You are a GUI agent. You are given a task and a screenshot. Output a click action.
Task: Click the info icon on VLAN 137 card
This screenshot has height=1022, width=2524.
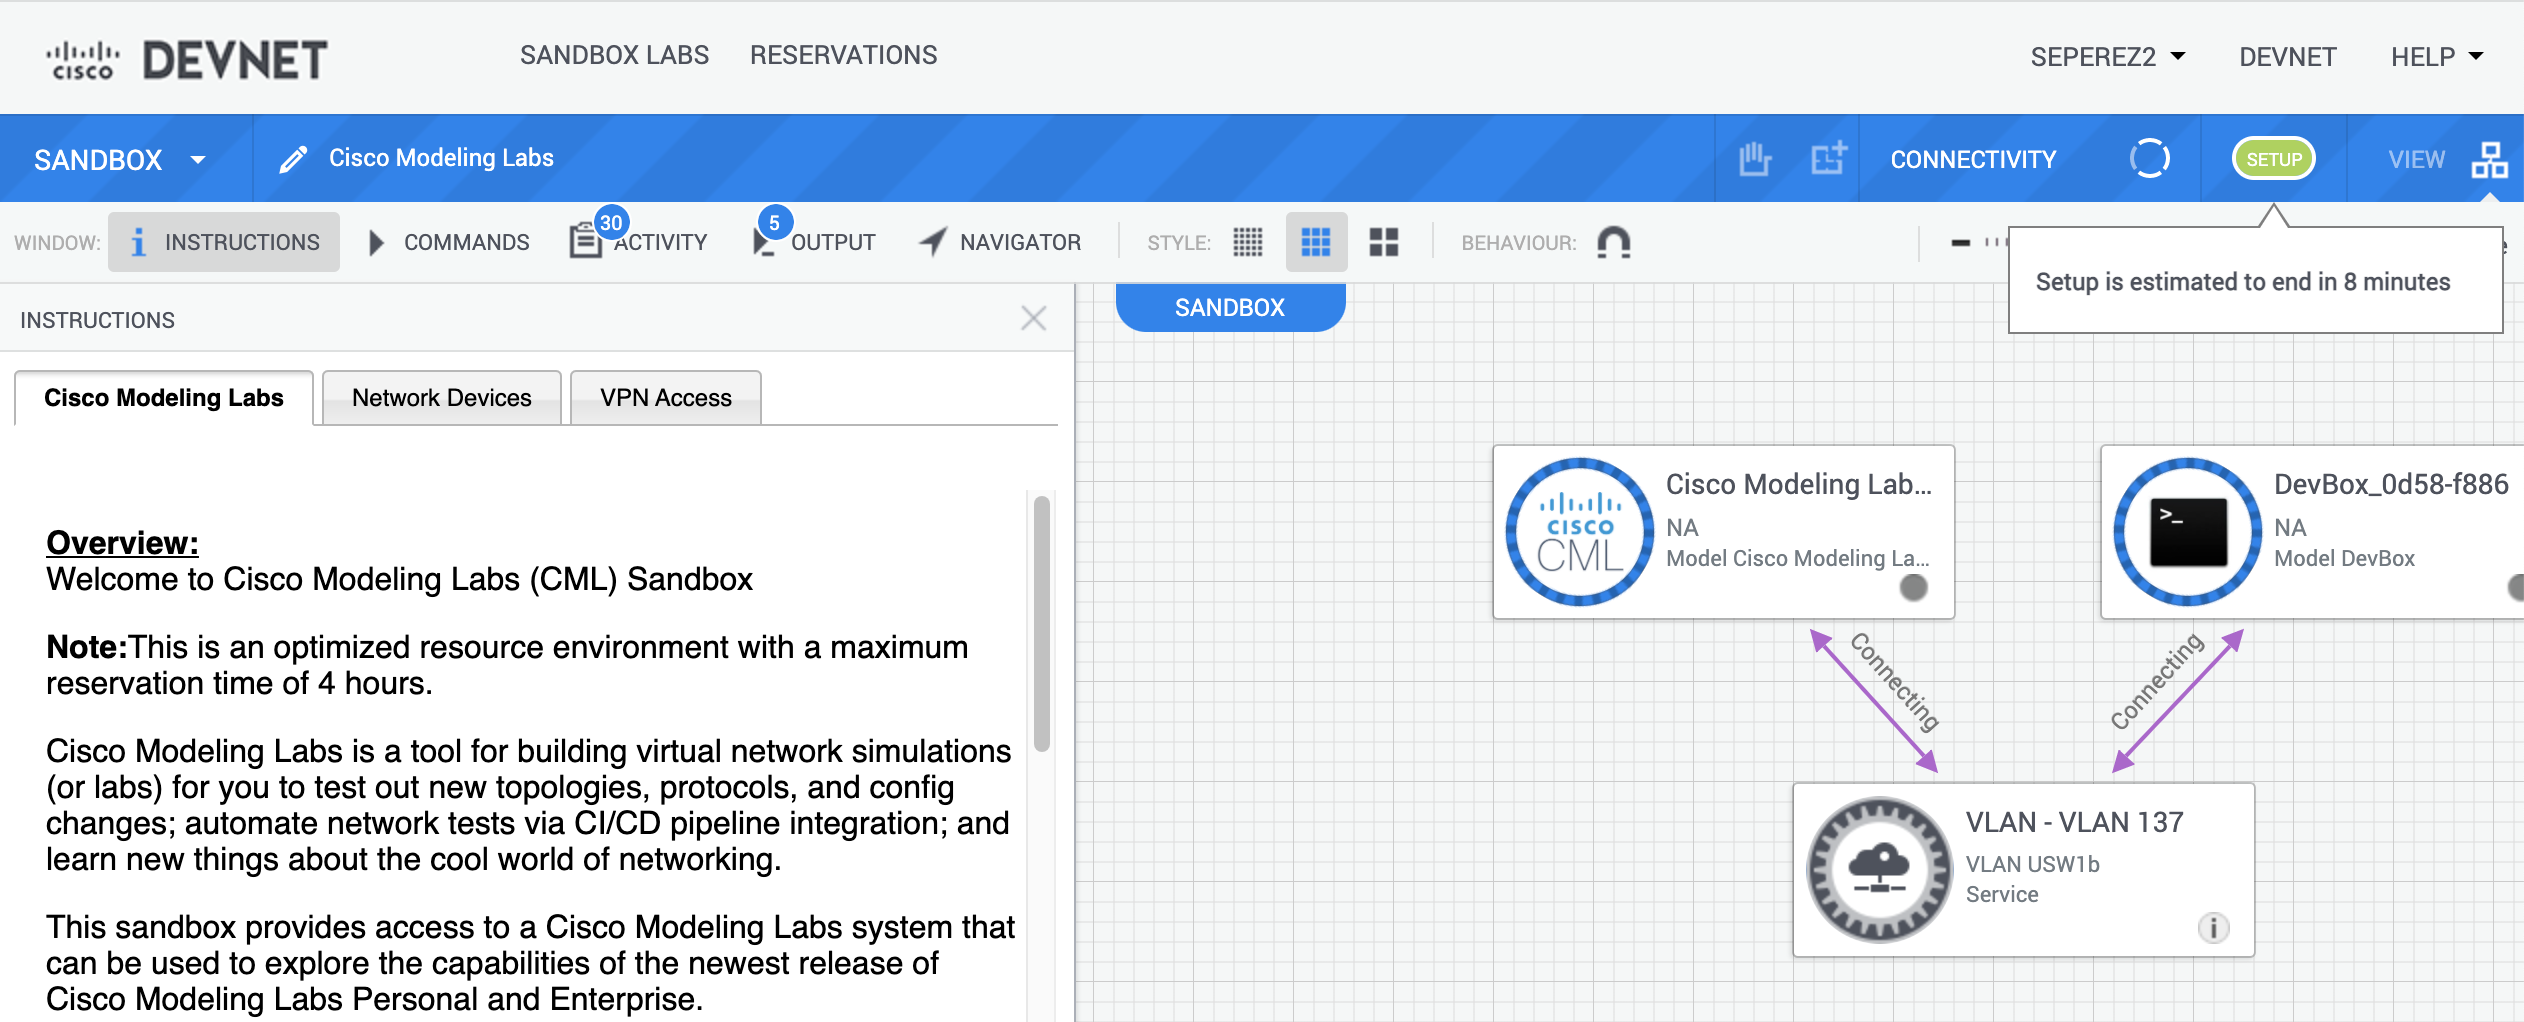(2213, 928)
